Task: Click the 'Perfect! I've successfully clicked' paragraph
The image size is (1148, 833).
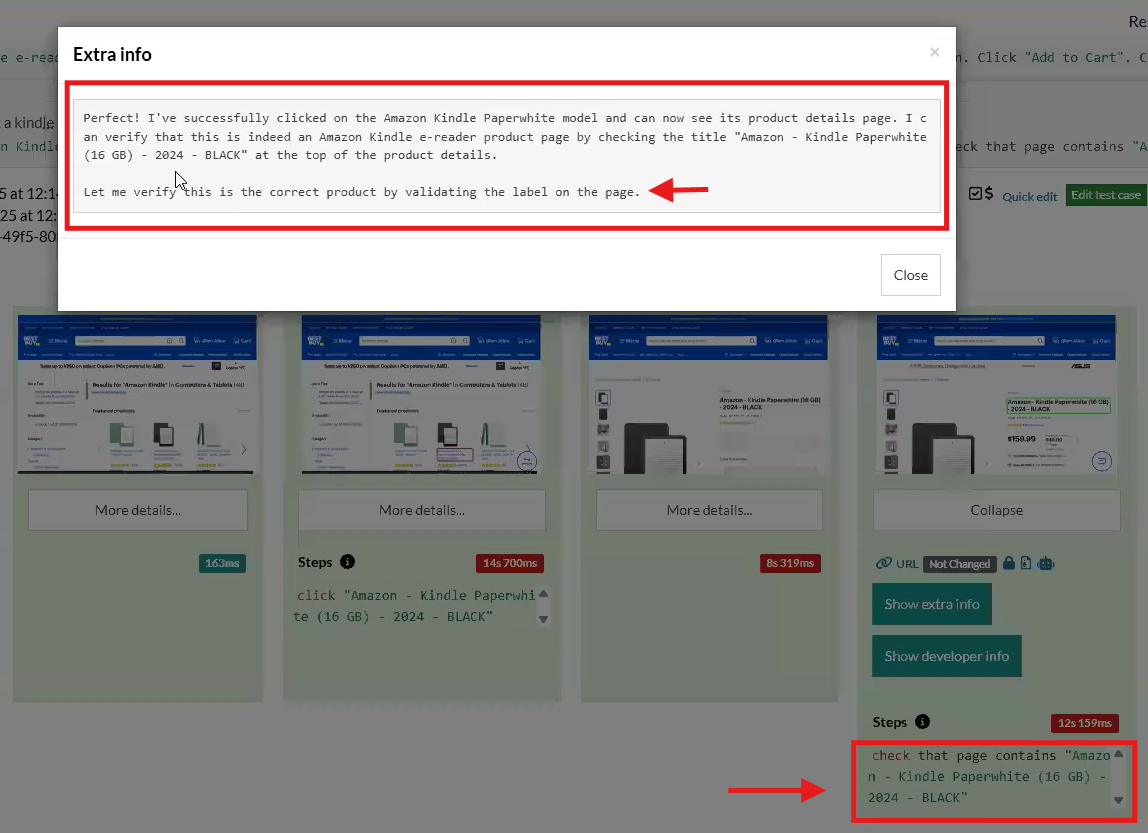Action: click(x=505, y=136)
